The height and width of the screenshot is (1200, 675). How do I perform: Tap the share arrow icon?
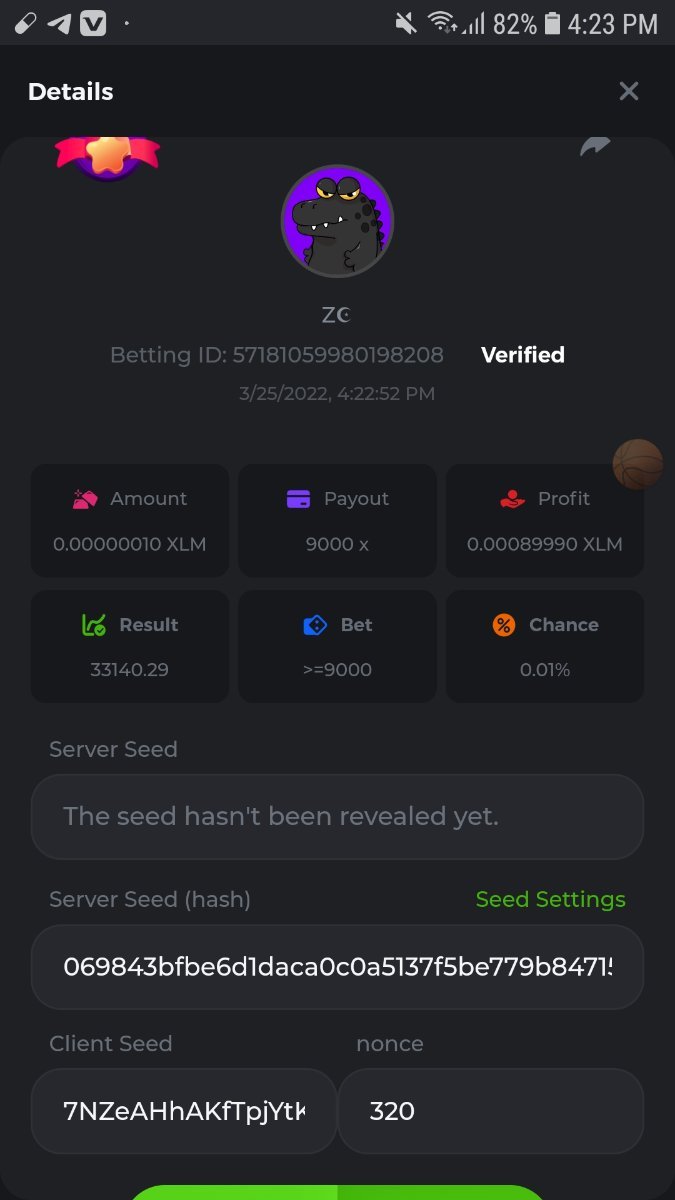point(595,148)
